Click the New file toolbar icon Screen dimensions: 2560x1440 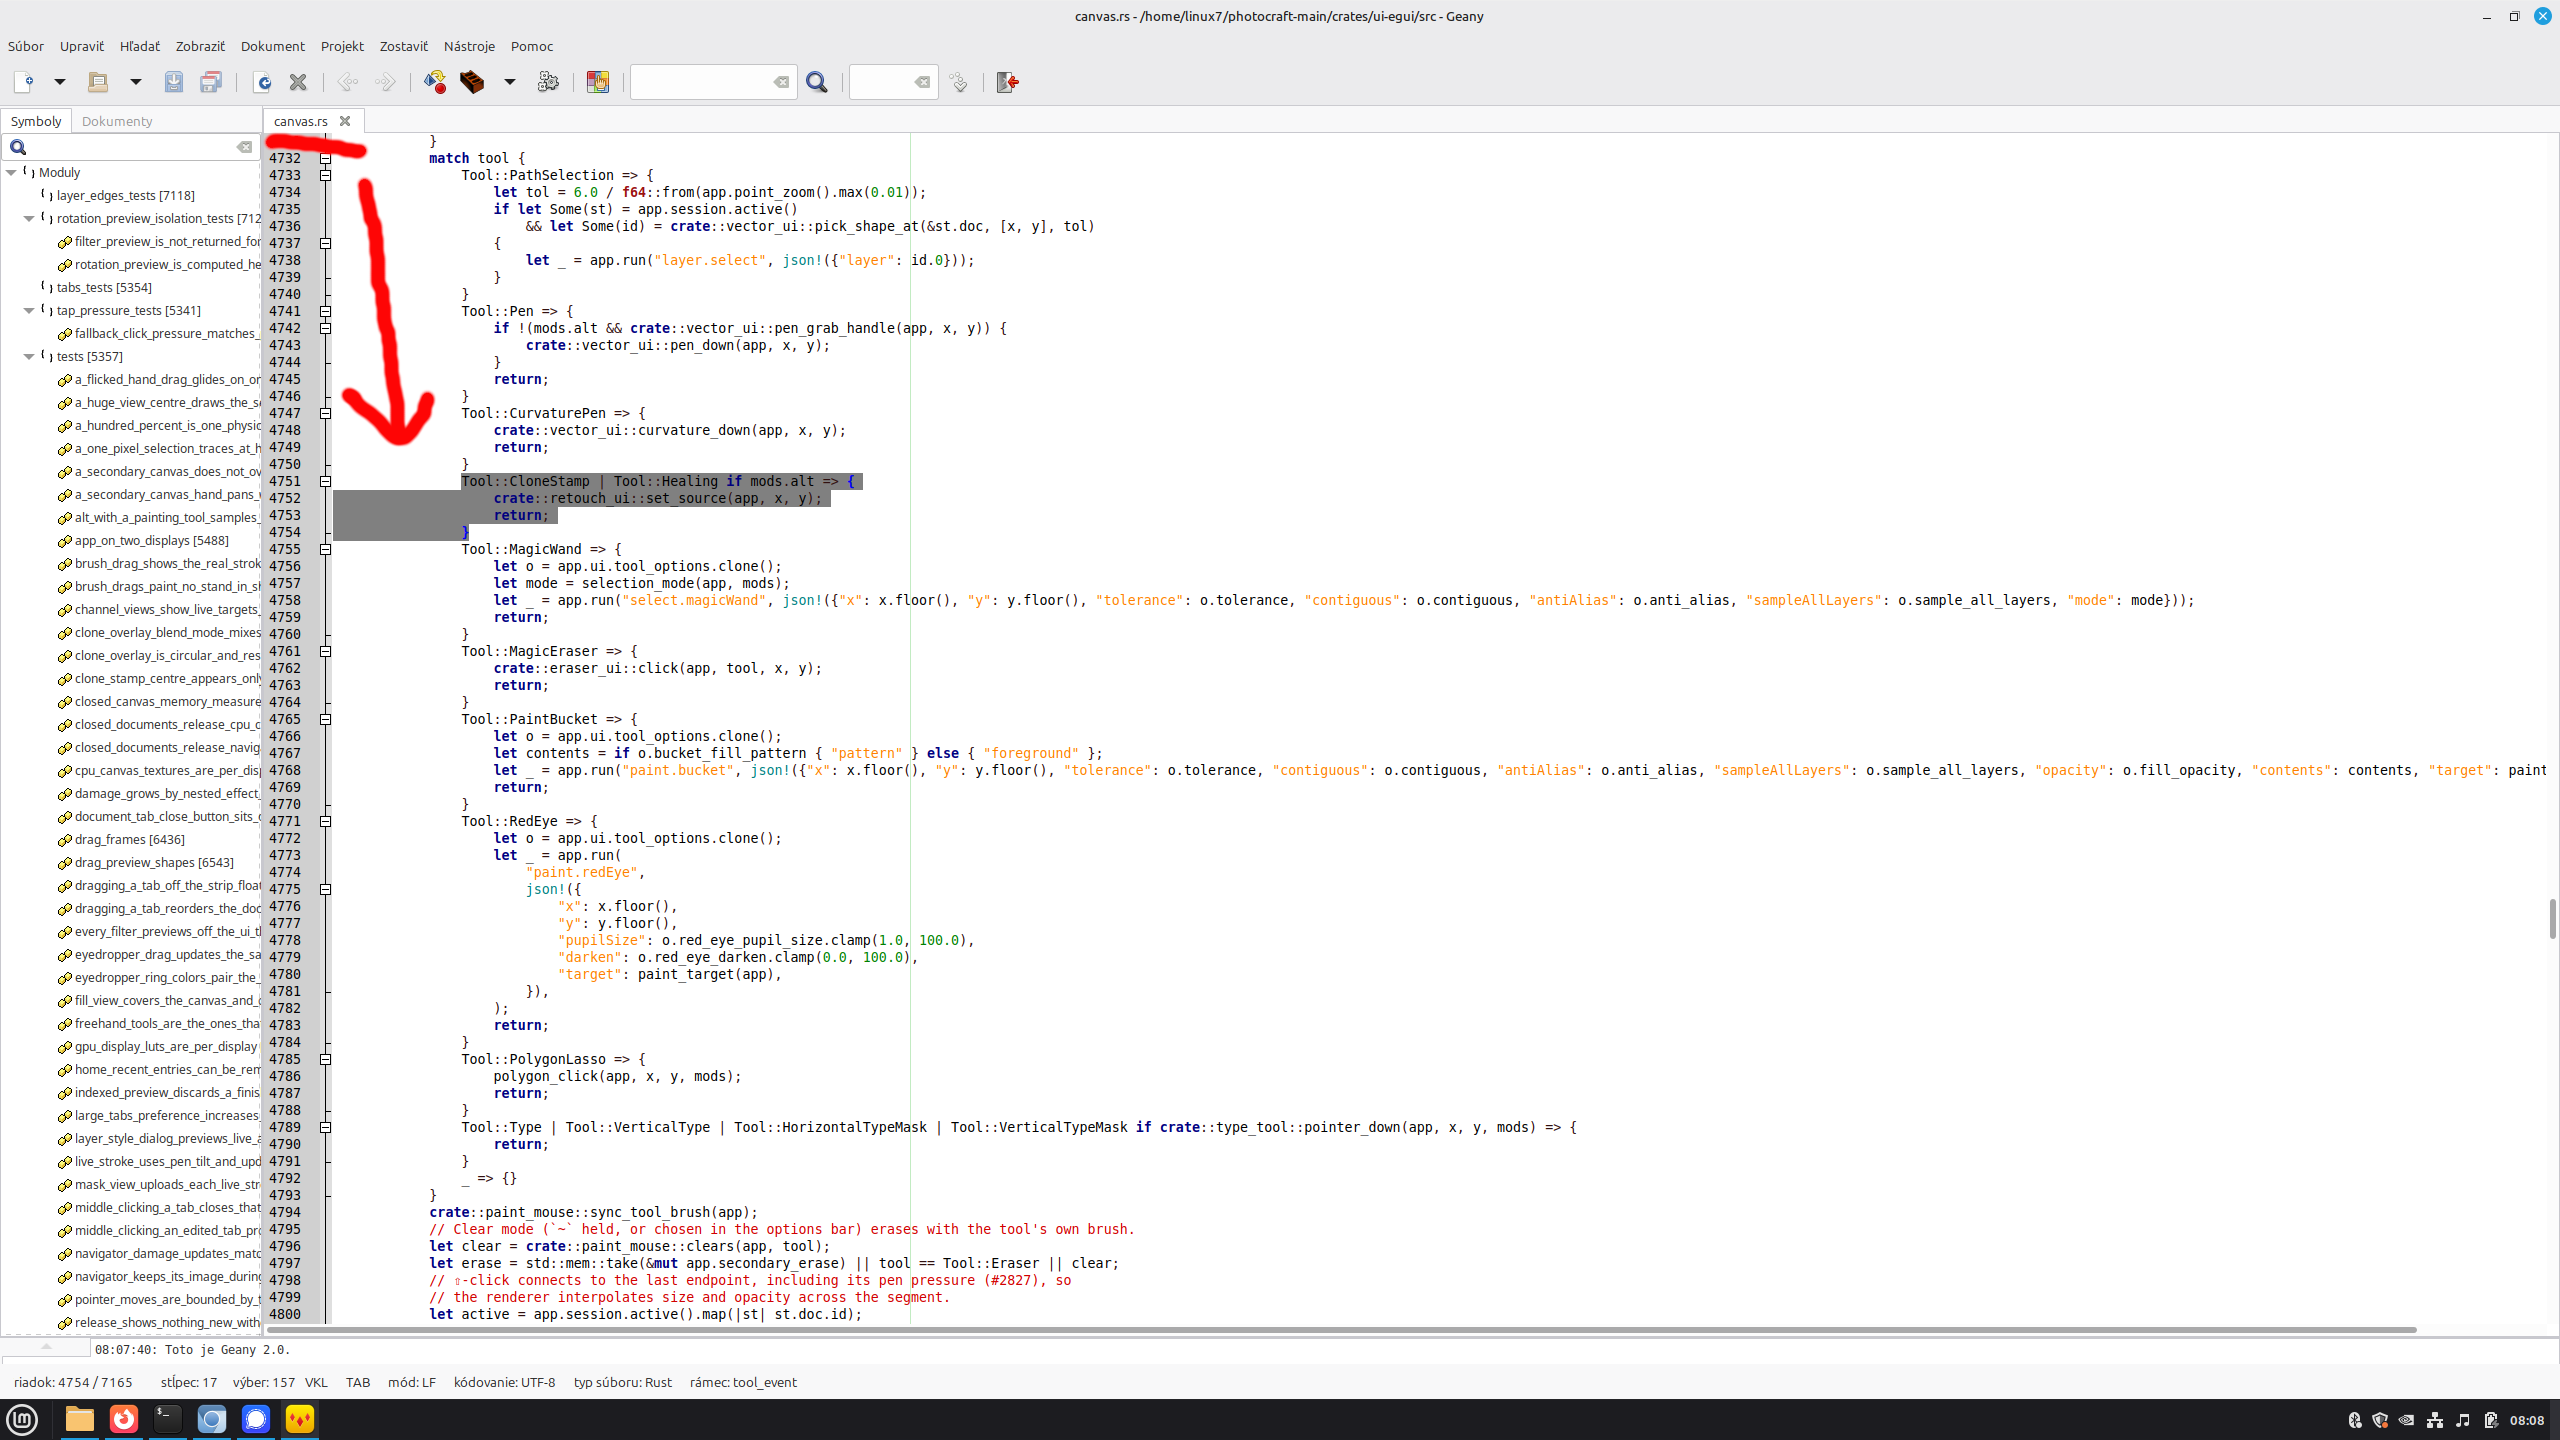[x=24, y=82]
